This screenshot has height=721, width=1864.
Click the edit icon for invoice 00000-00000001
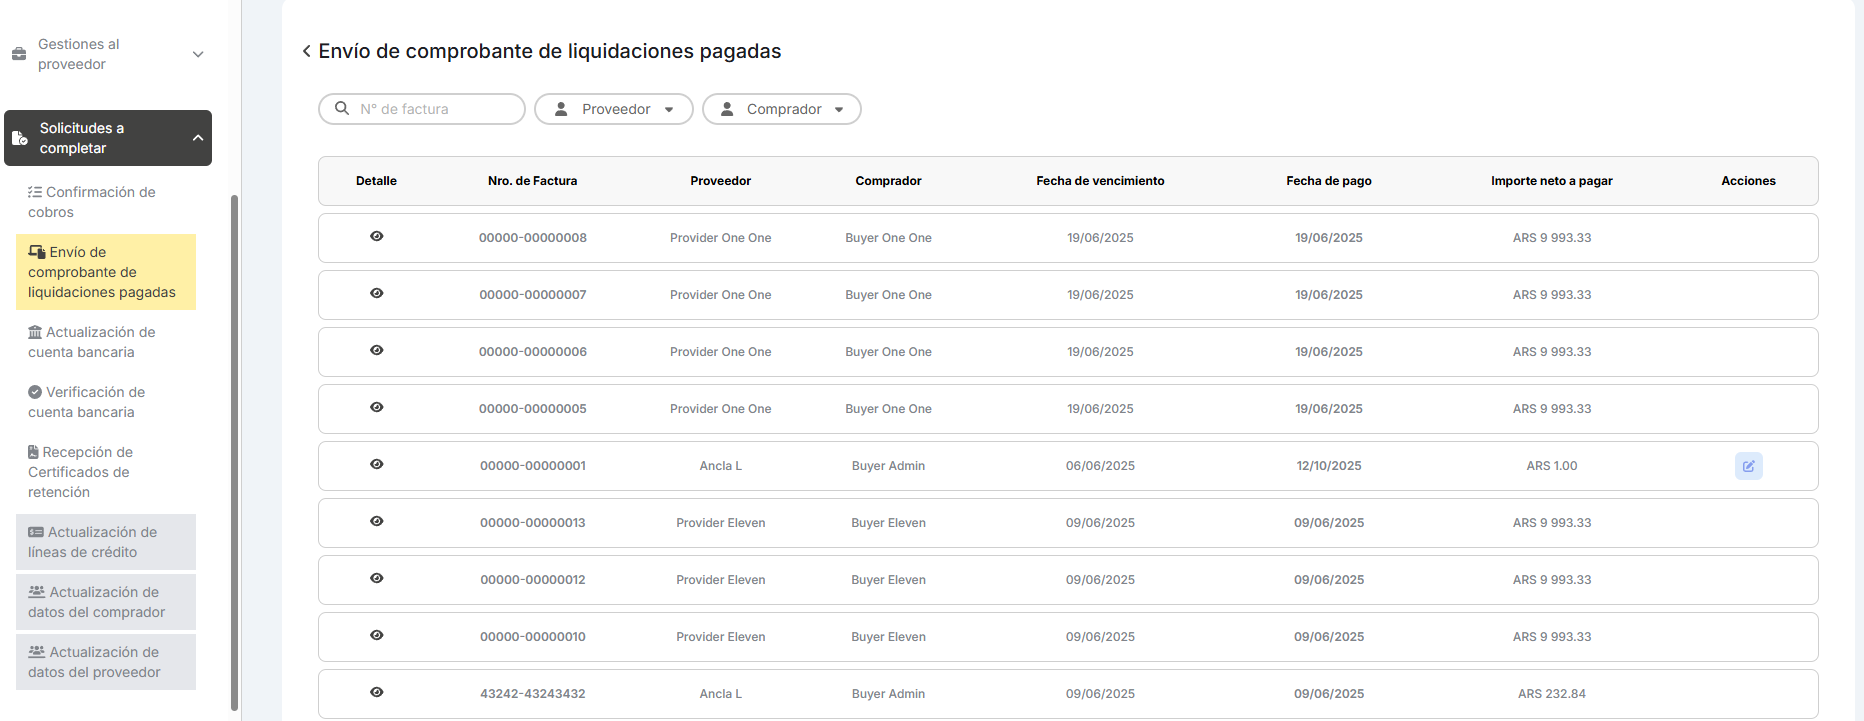pyautogui.click(x=1748, y=466)
